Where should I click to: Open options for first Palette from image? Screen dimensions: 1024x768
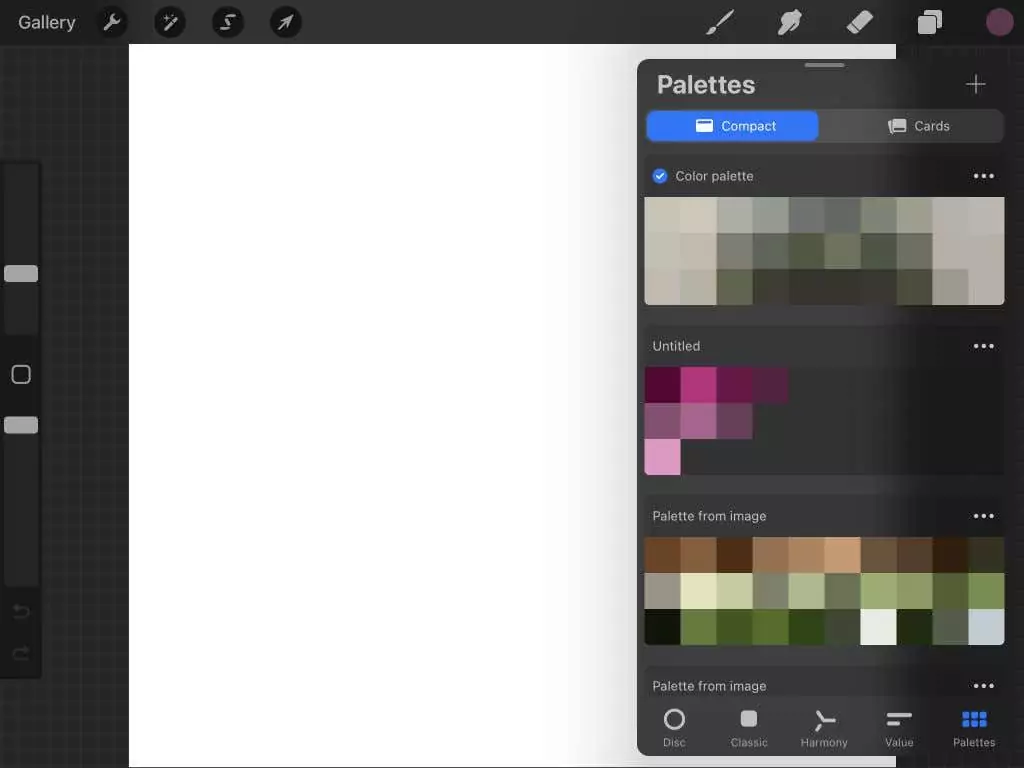pos(984,516)
